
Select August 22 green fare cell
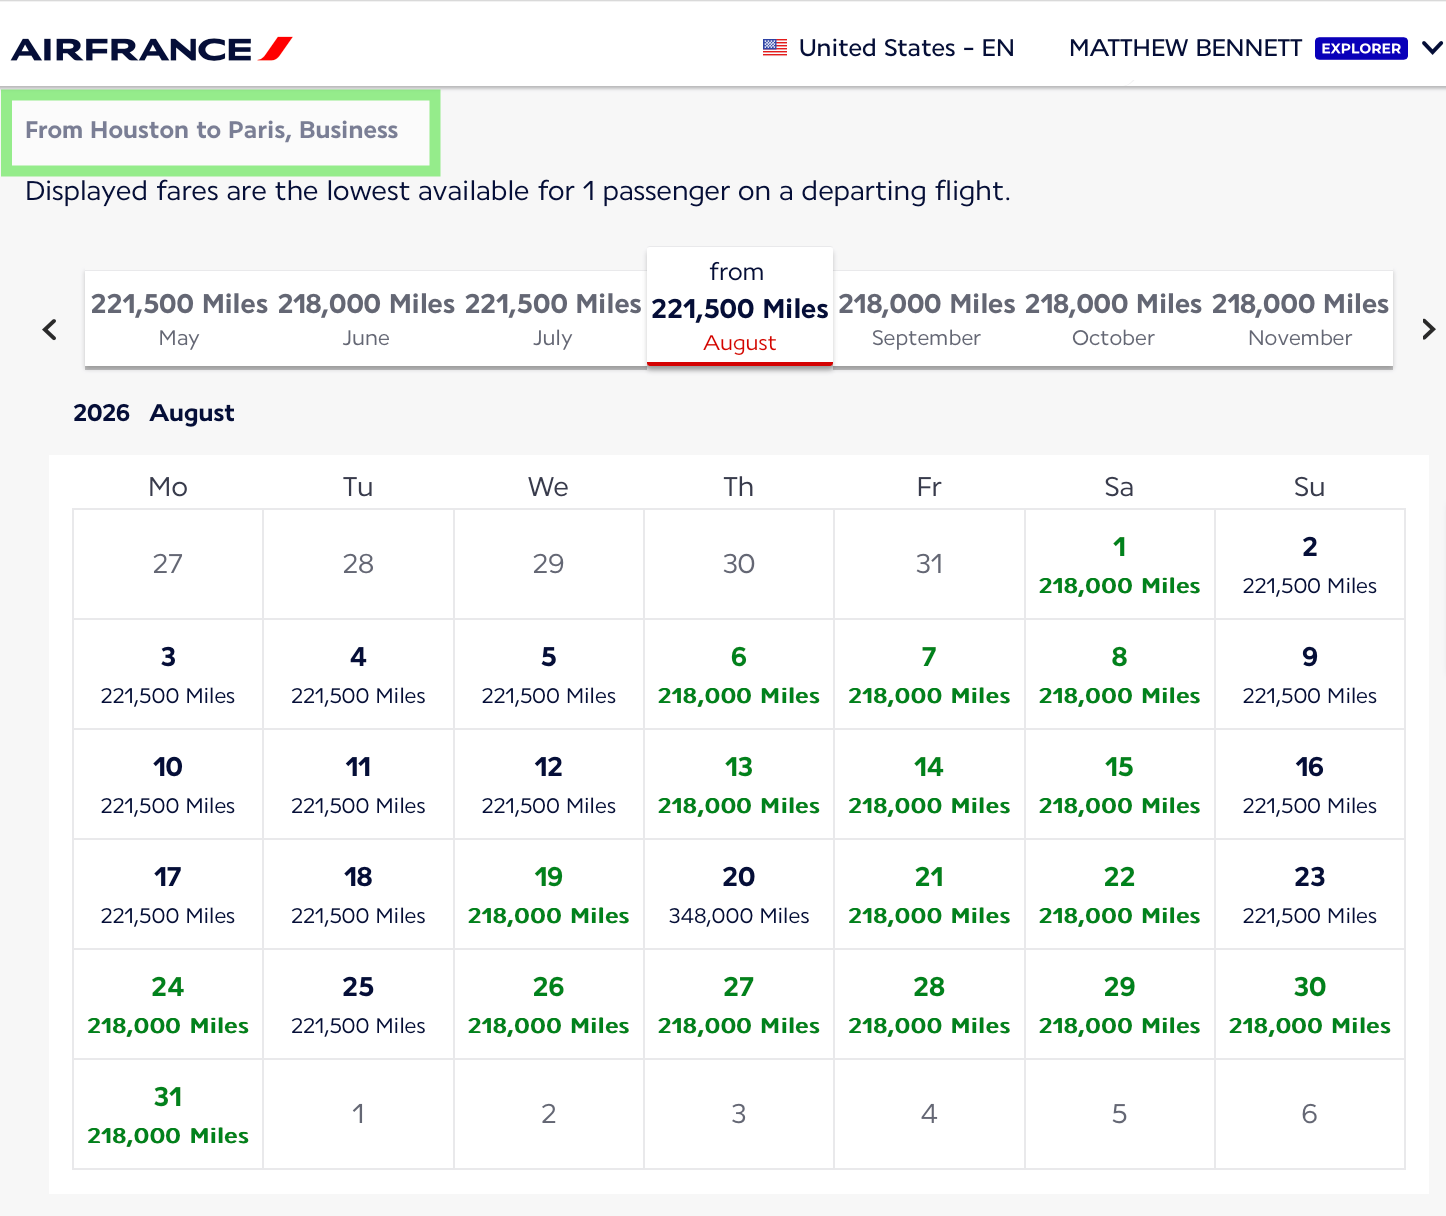point(1120,894)
